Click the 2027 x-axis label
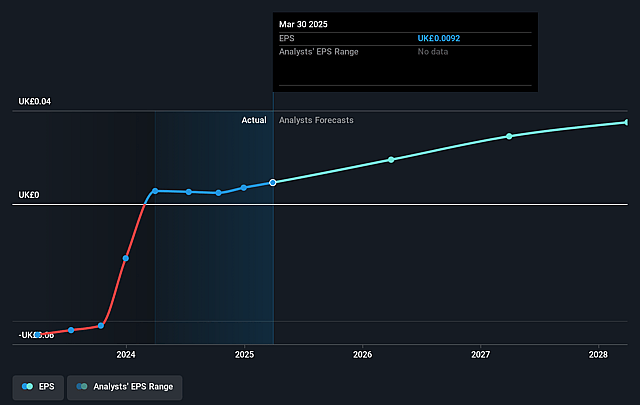Screen dimensions: 640x405 [x=480, y=354]
